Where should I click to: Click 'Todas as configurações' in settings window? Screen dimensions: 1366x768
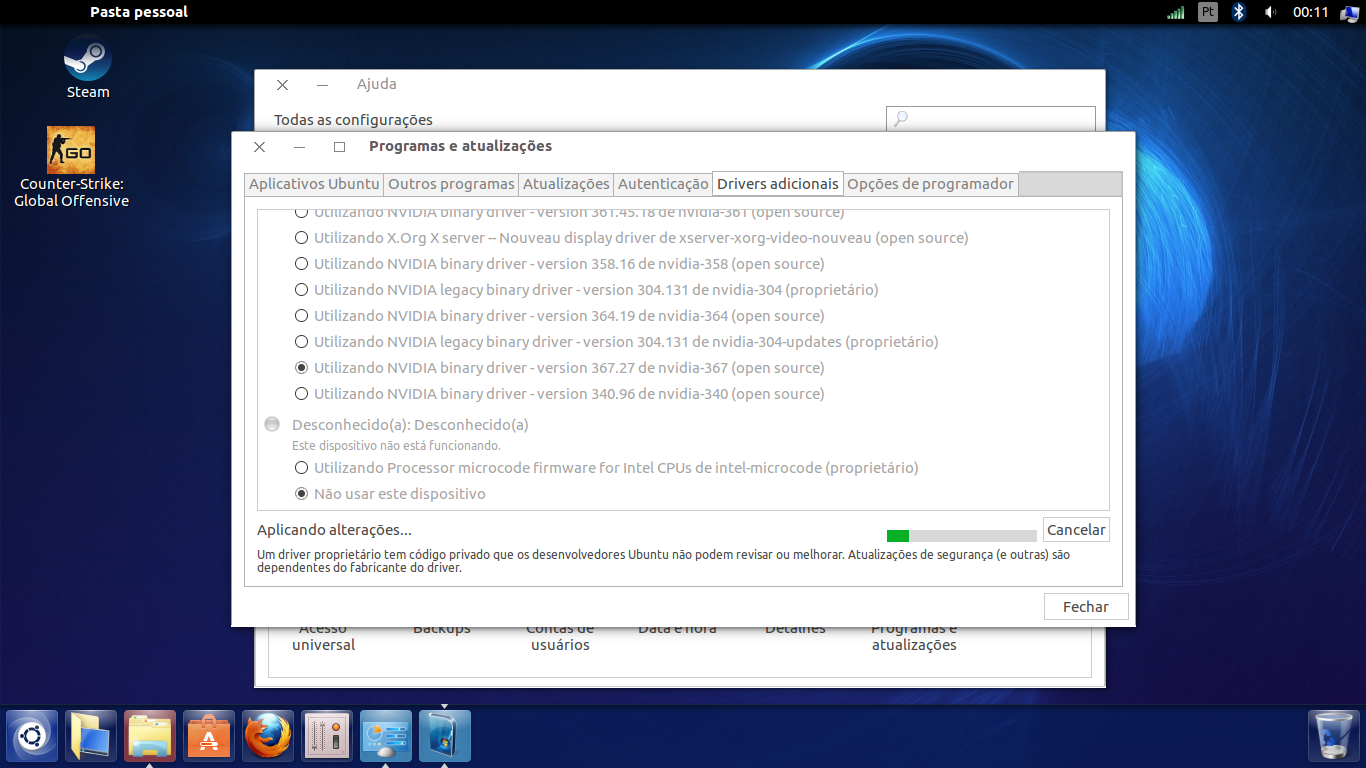pos(353,120)
